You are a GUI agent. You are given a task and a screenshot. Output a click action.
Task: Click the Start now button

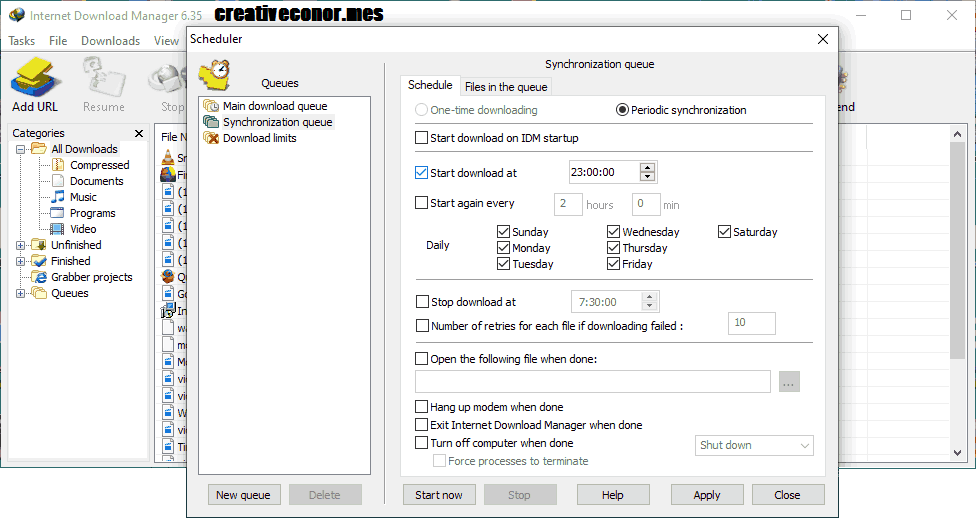(439, 495)
